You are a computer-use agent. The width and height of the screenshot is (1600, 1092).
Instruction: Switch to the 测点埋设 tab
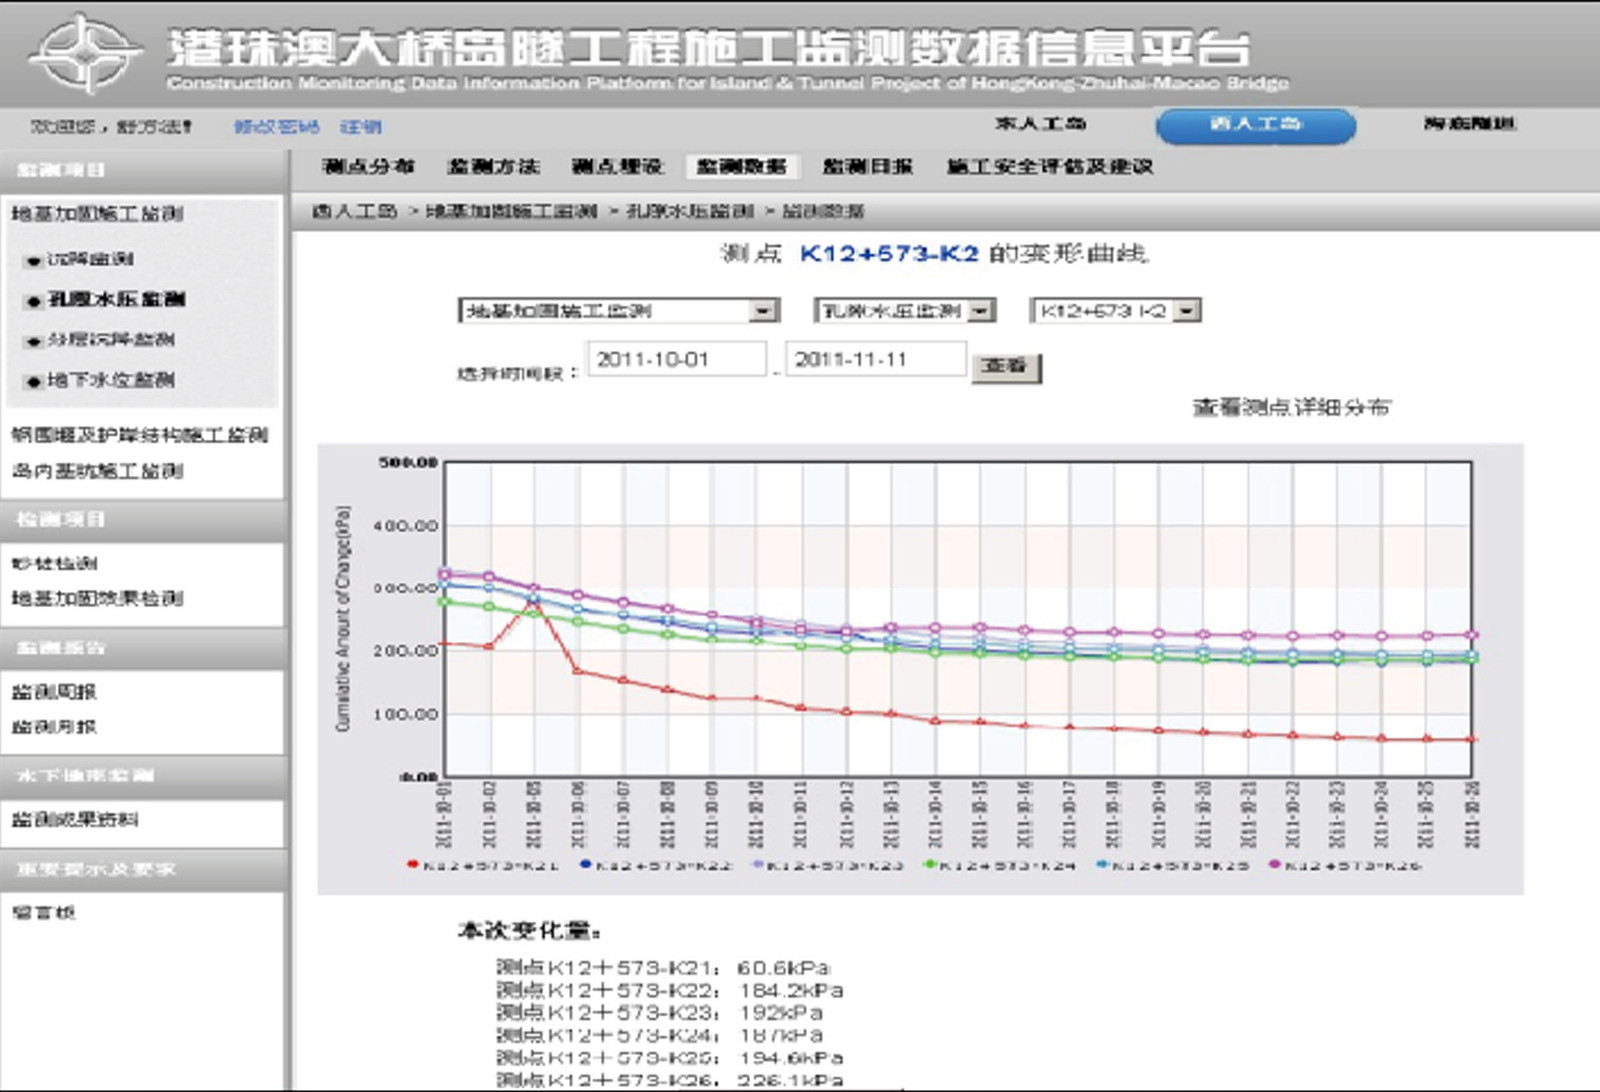617,166
